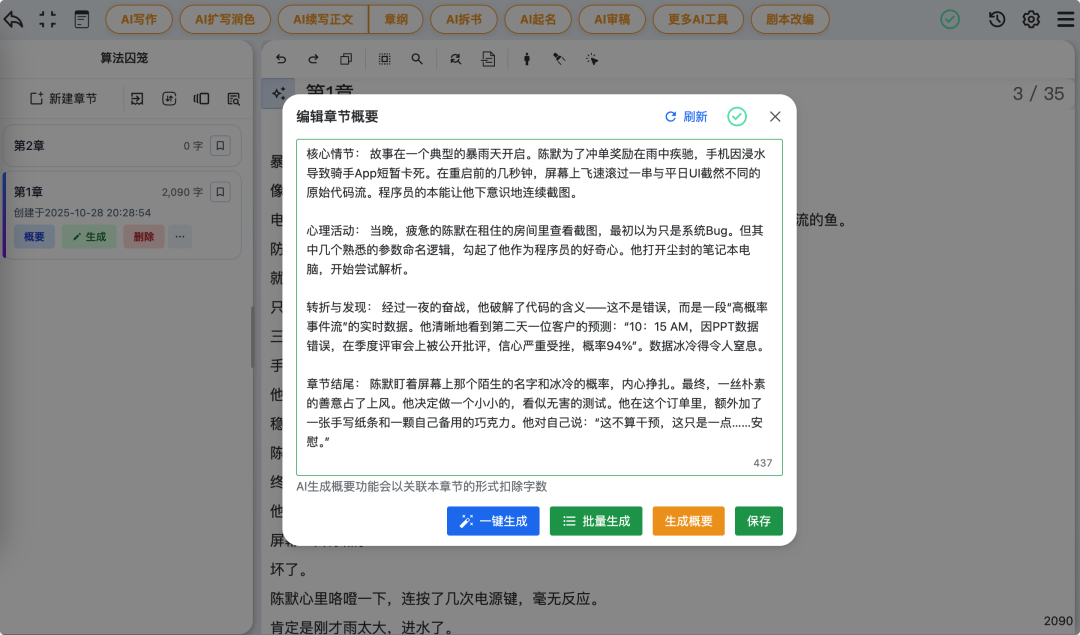Undo the last edit
The height and width of the screenshot is (635, 1080).
click(282, 59)
